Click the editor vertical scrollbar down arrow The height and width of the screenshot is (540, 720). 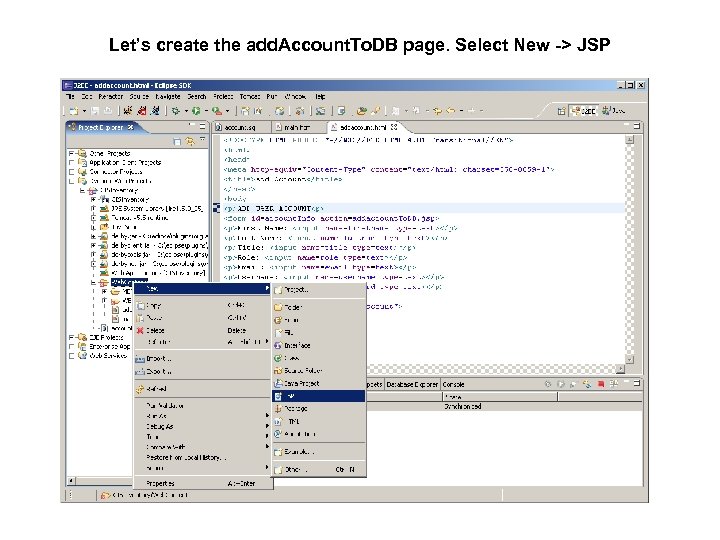tap(630, 360)
